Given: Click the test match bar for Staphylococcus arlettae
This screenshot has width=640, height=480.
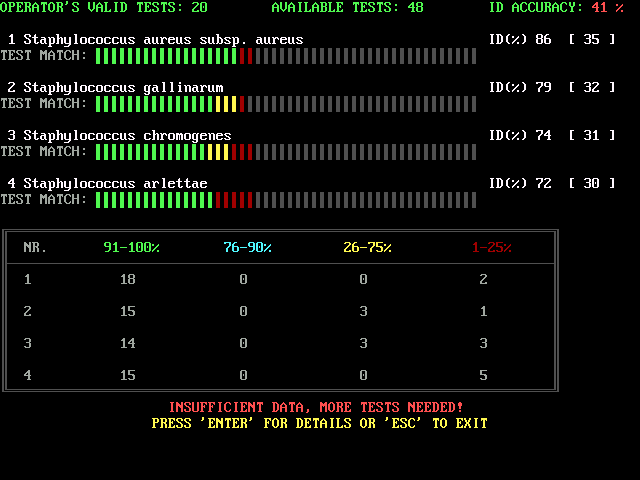Looking at the screenshot, I should [285, 200].
